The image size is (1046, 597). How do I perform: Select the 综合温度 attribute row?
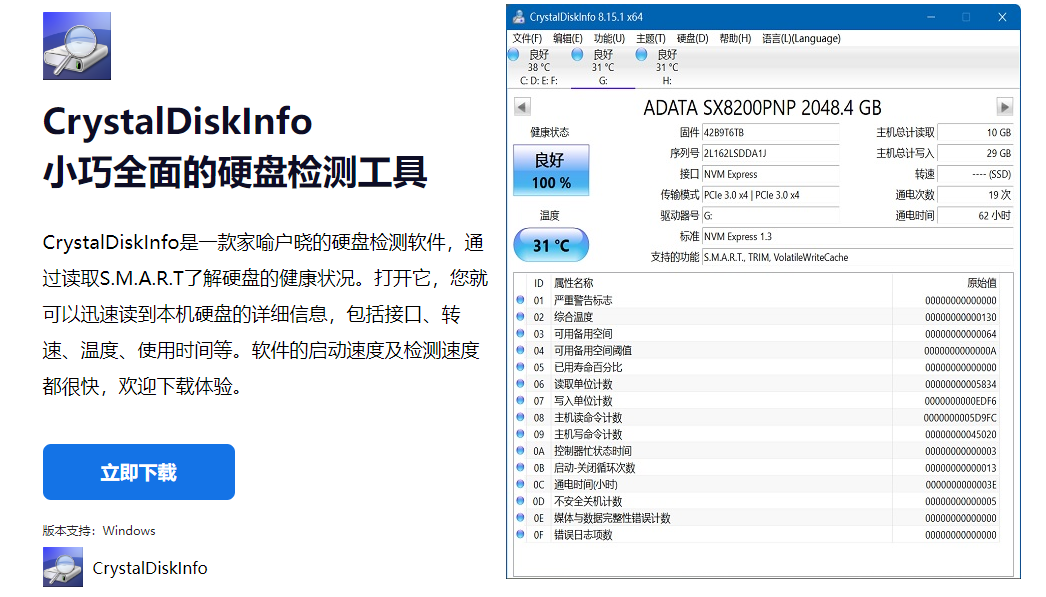756,317
